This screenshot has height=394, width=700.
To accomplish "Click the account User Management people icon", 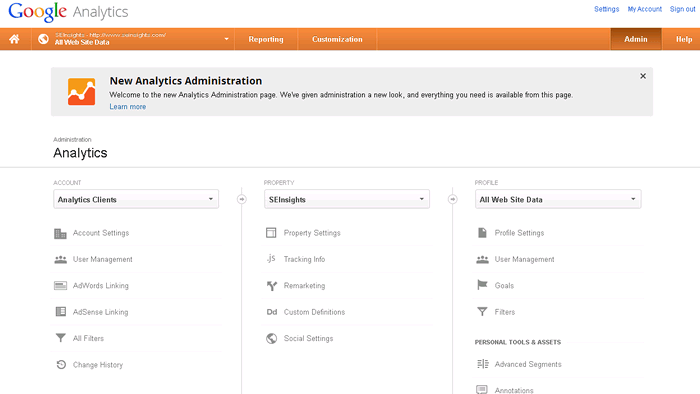I will click(x=60, y=259).
